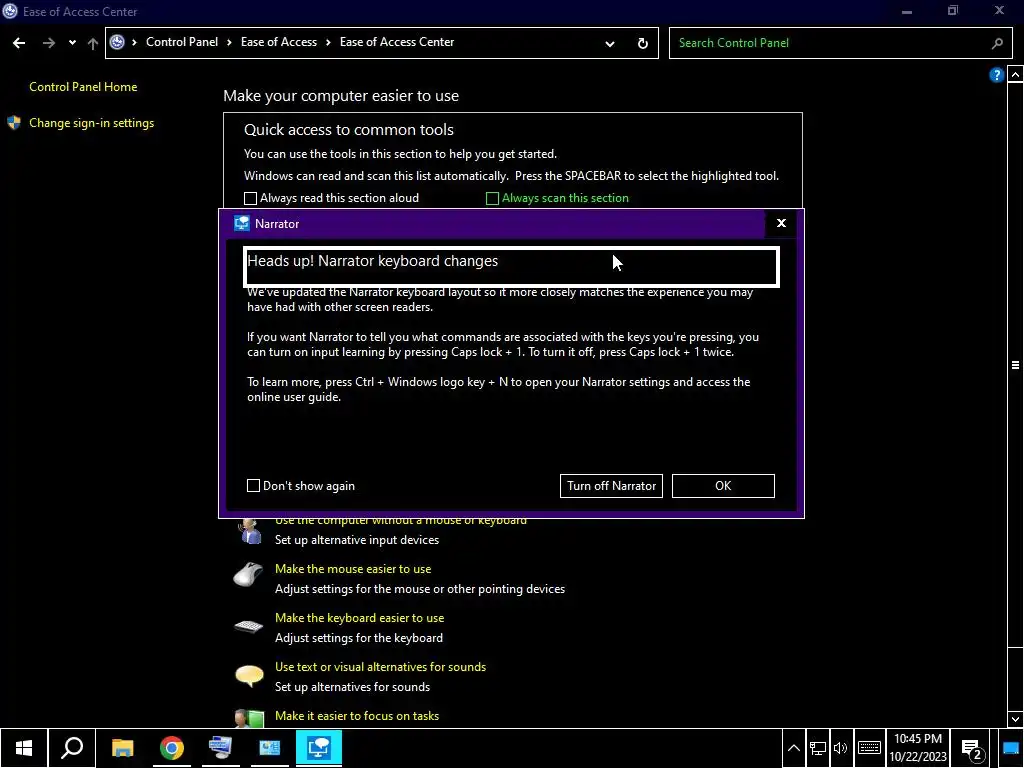Click scrollbar down arrow in Control Panel

(x=1015, y=719)
